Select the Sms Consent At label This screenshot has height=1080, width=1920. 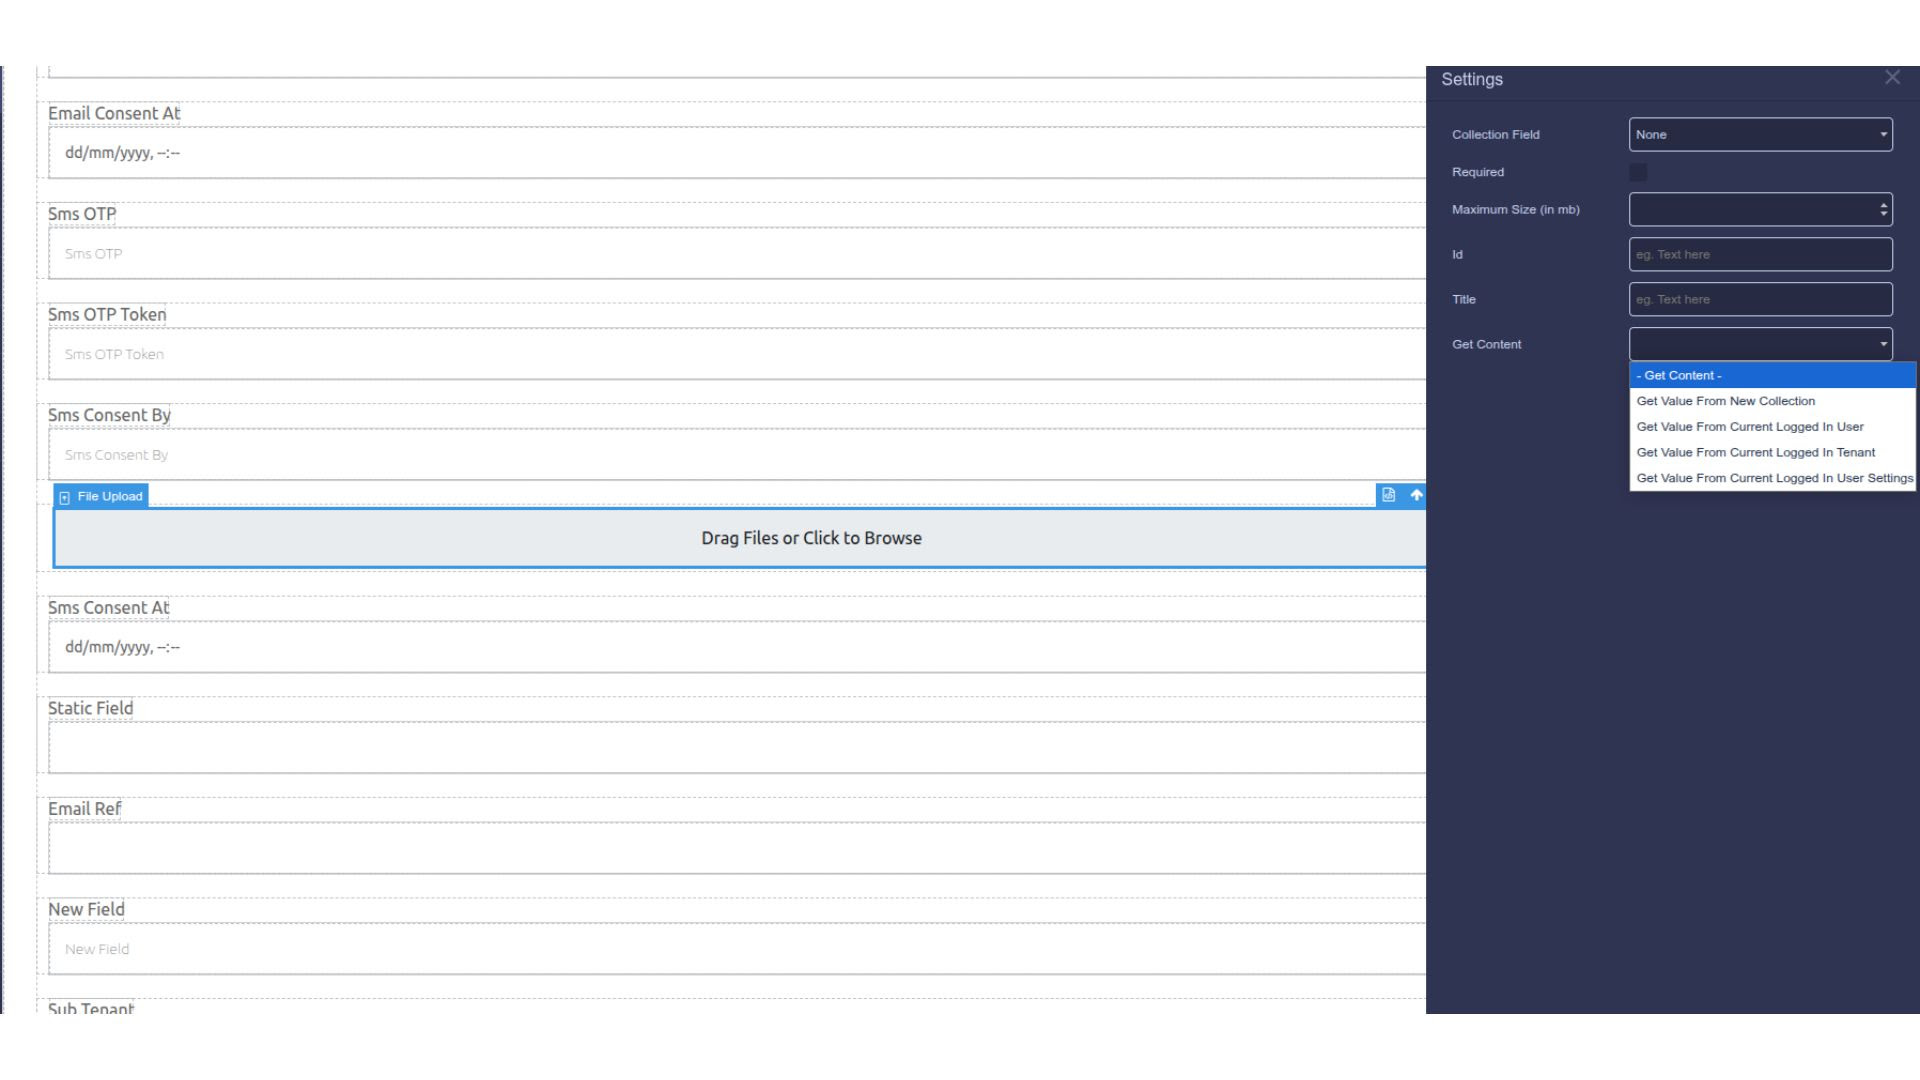point(108,608)
